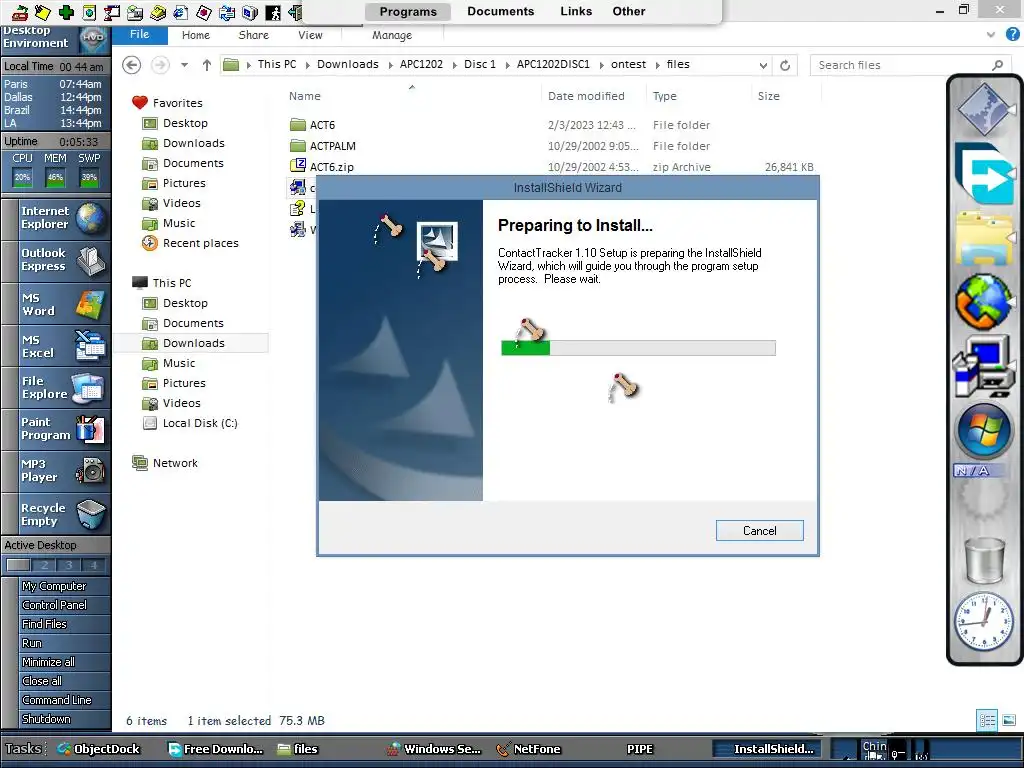The width and height of the screenshot is (1024, 768).
Task: Refresh the files folder view
Action: point(785,65)
